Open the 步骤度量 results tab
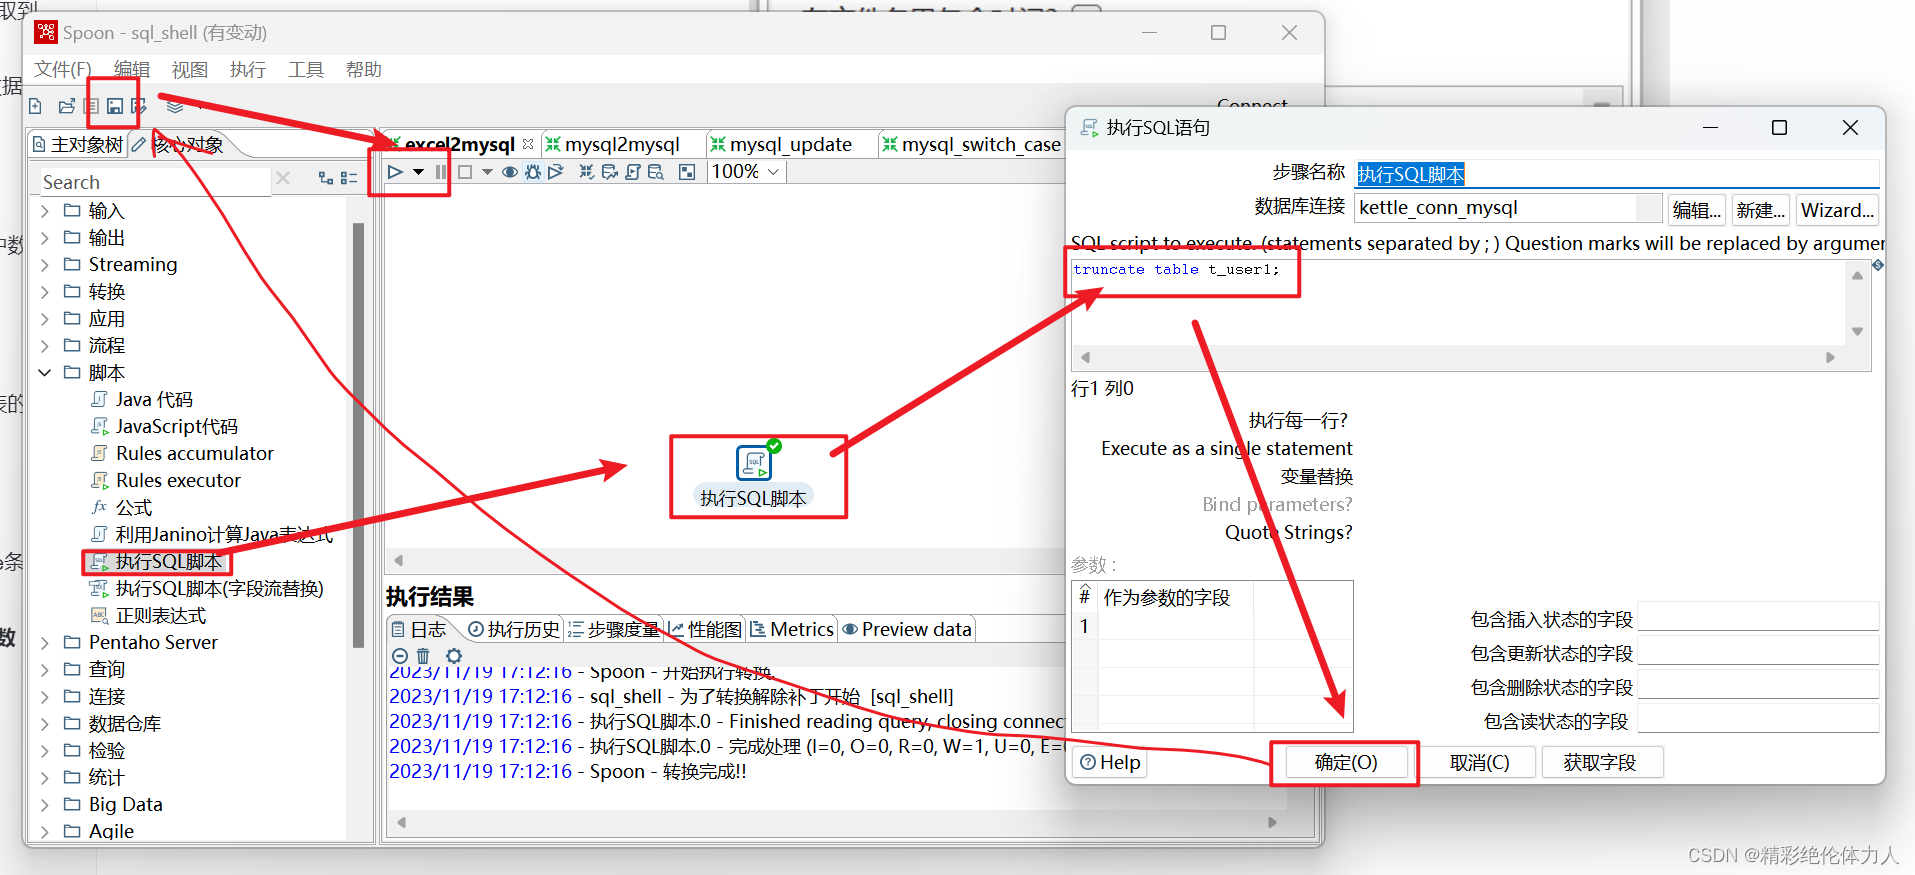 tap(614, 629)
